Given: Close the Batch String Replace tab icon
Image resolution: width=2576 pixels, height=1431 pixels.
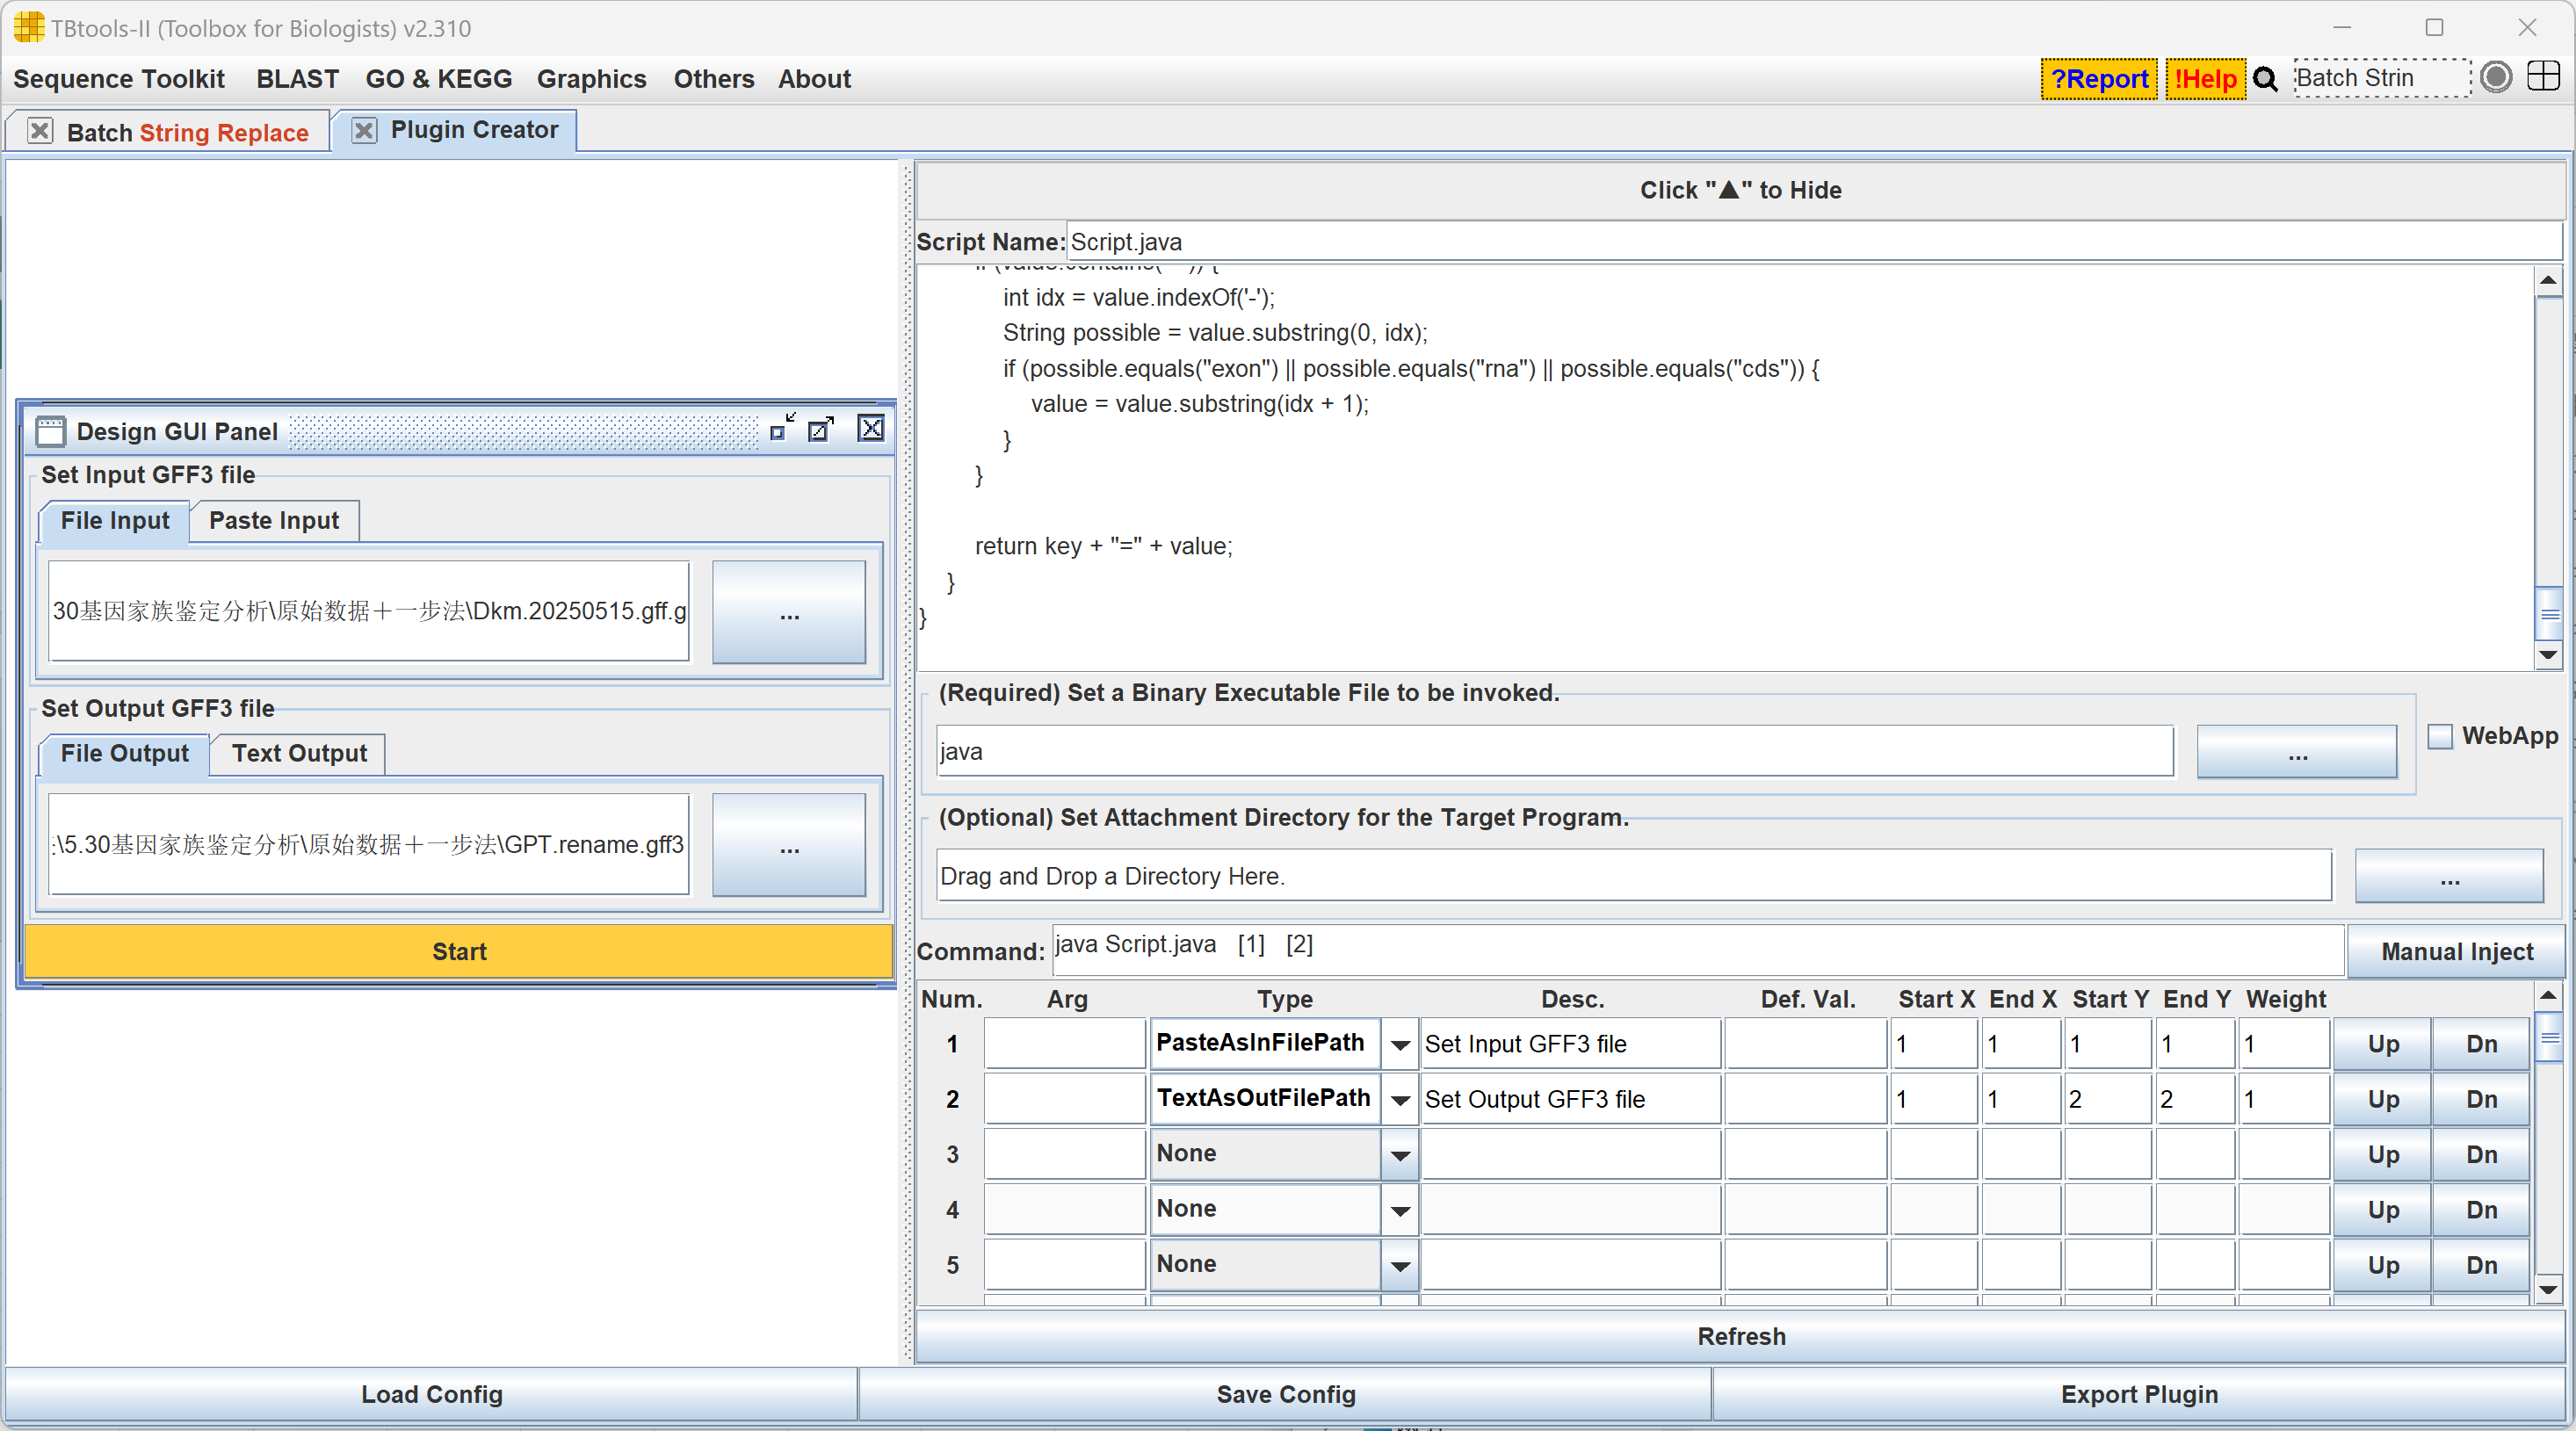Looking at the screenshot, I should pos(40,131).
